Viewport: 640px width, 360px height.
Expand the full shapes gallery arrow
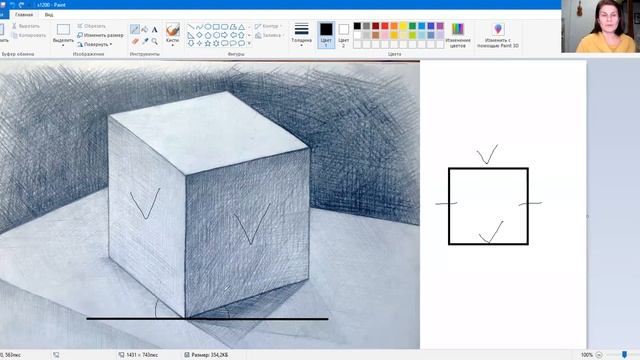tap(249, 43)
